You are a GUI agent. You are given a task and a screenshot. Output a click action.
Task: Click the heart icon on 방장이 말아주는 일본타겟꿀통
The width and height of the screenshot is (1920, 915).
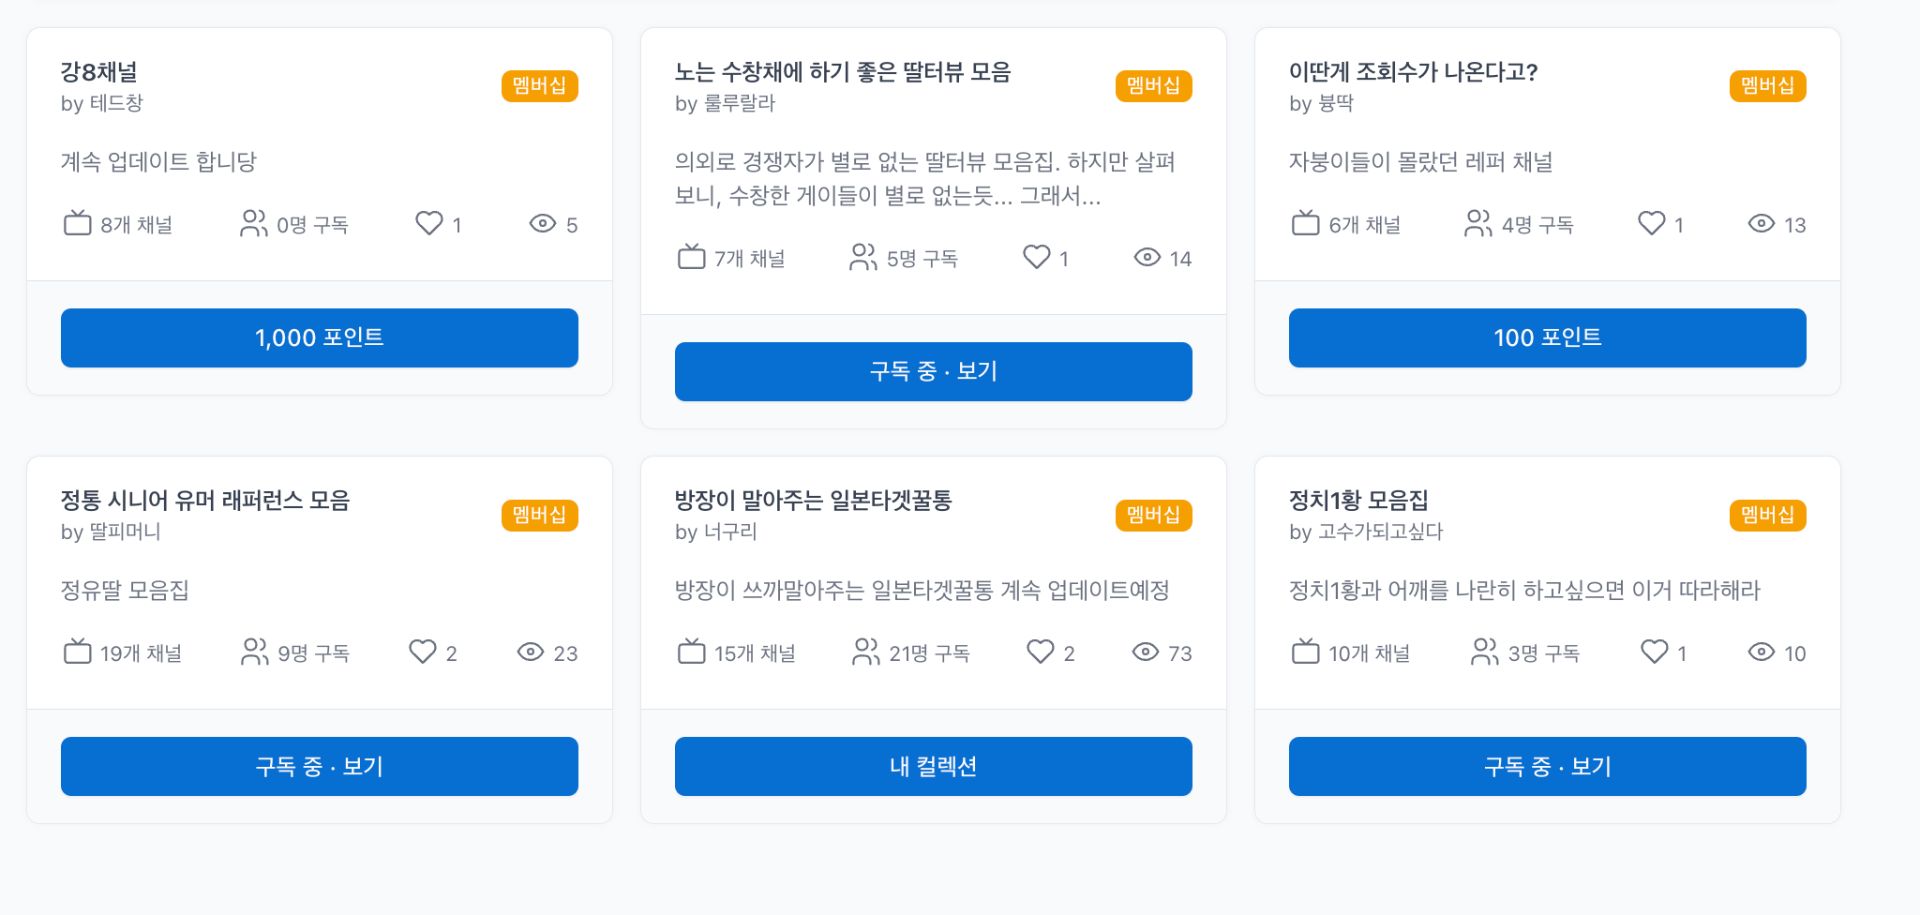(1040, 652)
